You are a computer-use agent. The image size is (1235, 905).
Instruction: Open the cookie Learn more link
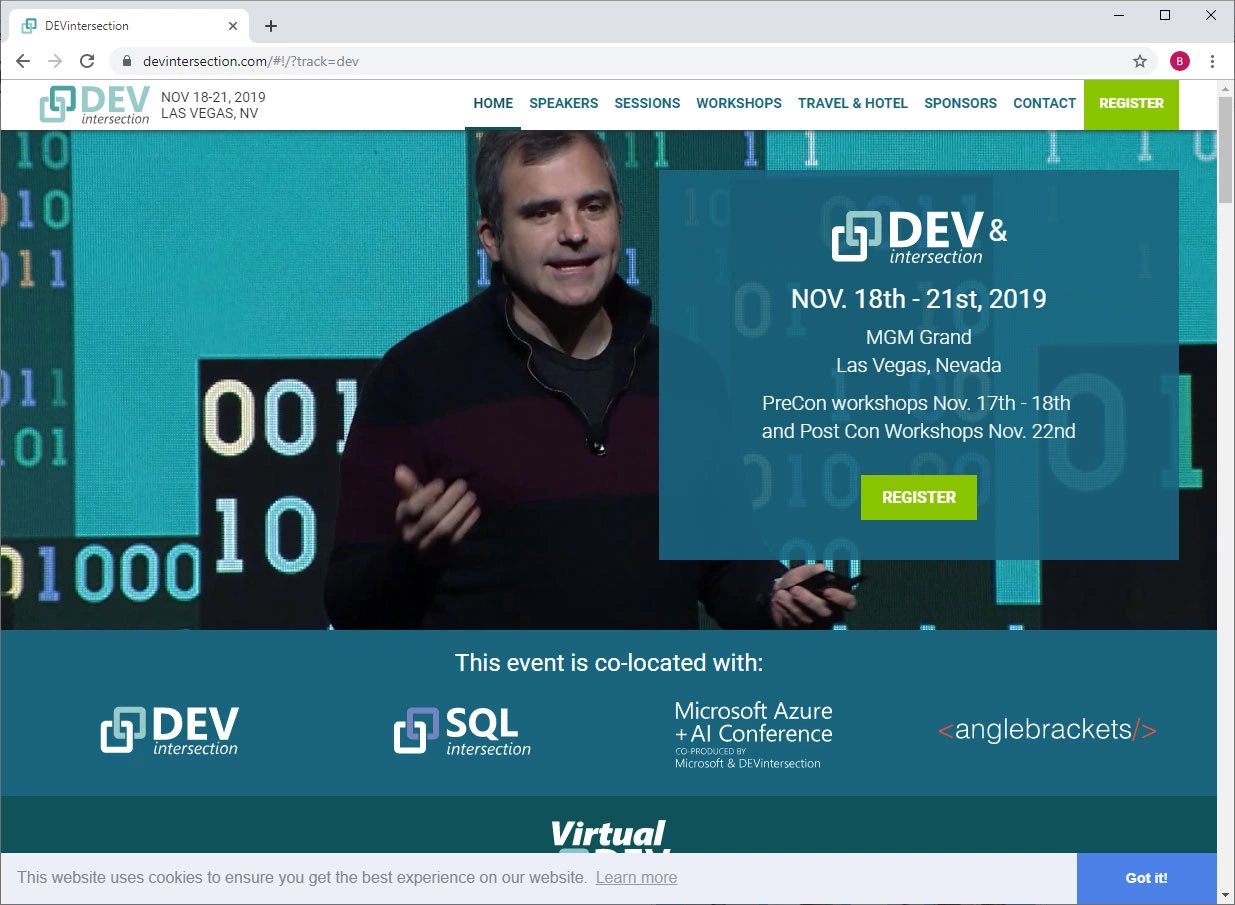tap(636, 878)
